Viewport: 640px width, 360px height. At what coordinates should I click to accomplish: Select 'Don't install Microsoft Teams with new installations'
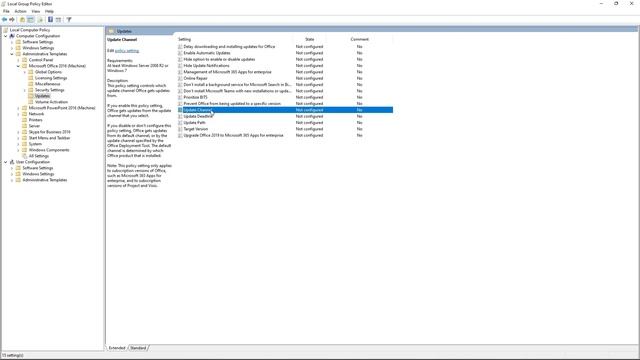[237, 91]
